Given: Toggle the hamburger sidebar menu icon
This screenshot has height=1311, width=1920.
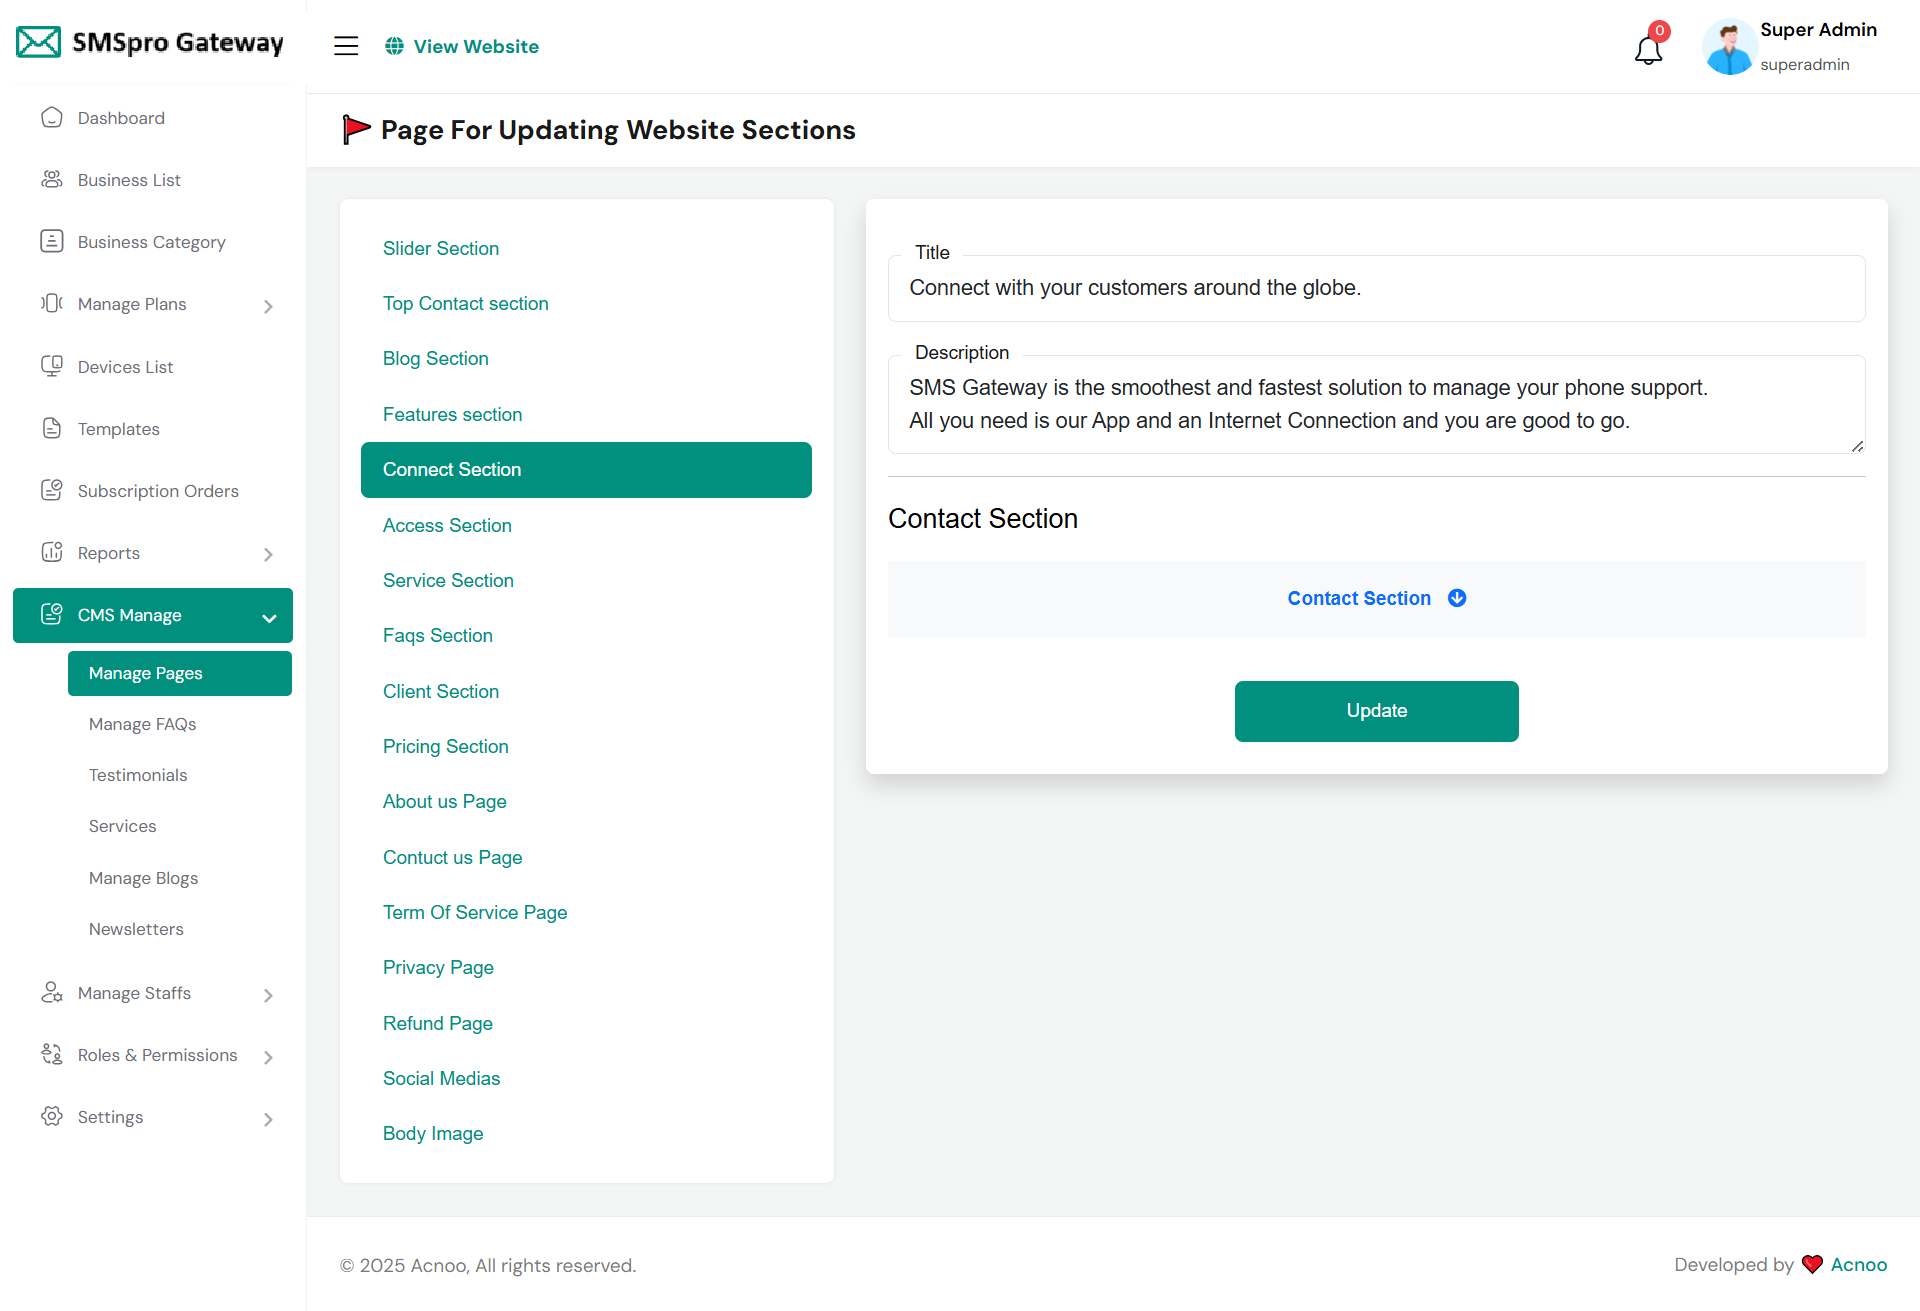Looking at the screenshot, I should tap(346, 46).
